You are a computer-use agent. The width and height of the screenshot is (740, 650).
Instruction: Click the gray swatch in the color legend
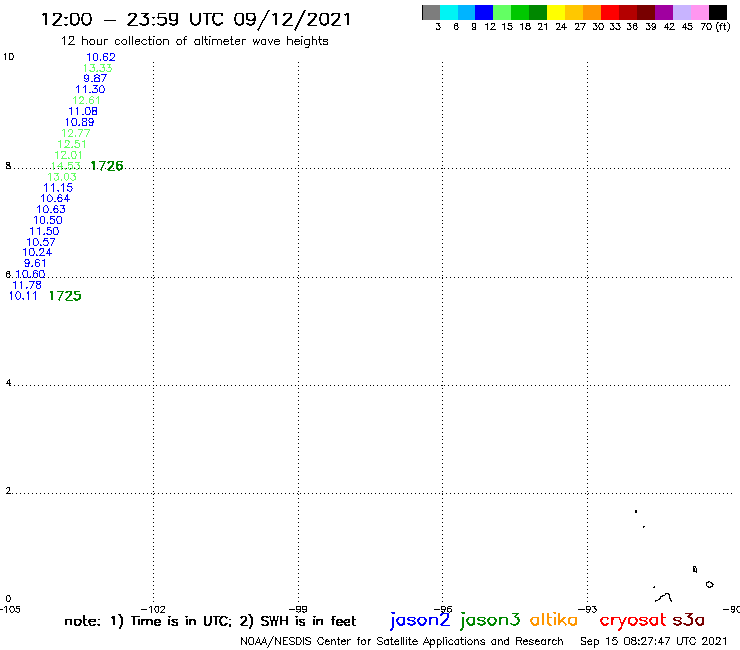(x=431, y=12)
